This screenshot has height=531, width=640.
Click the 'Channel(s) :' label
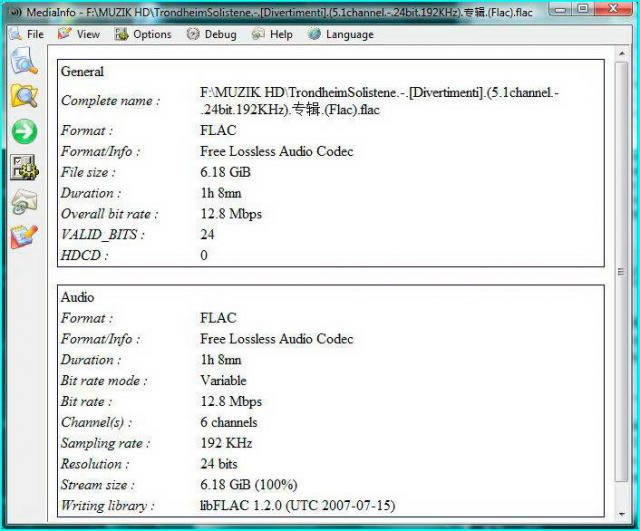point(96,422)
